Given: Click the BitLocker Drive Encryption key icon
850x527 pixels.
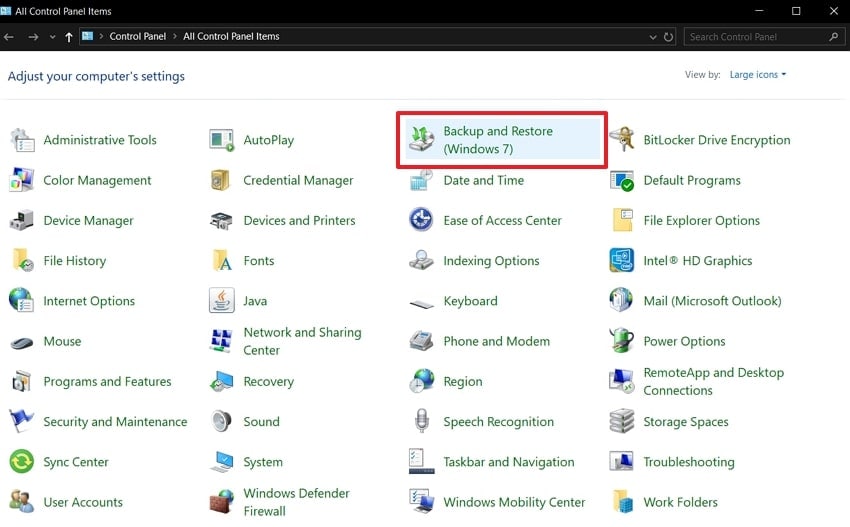Looking at the screenshot, I should (x=622, y=140).
